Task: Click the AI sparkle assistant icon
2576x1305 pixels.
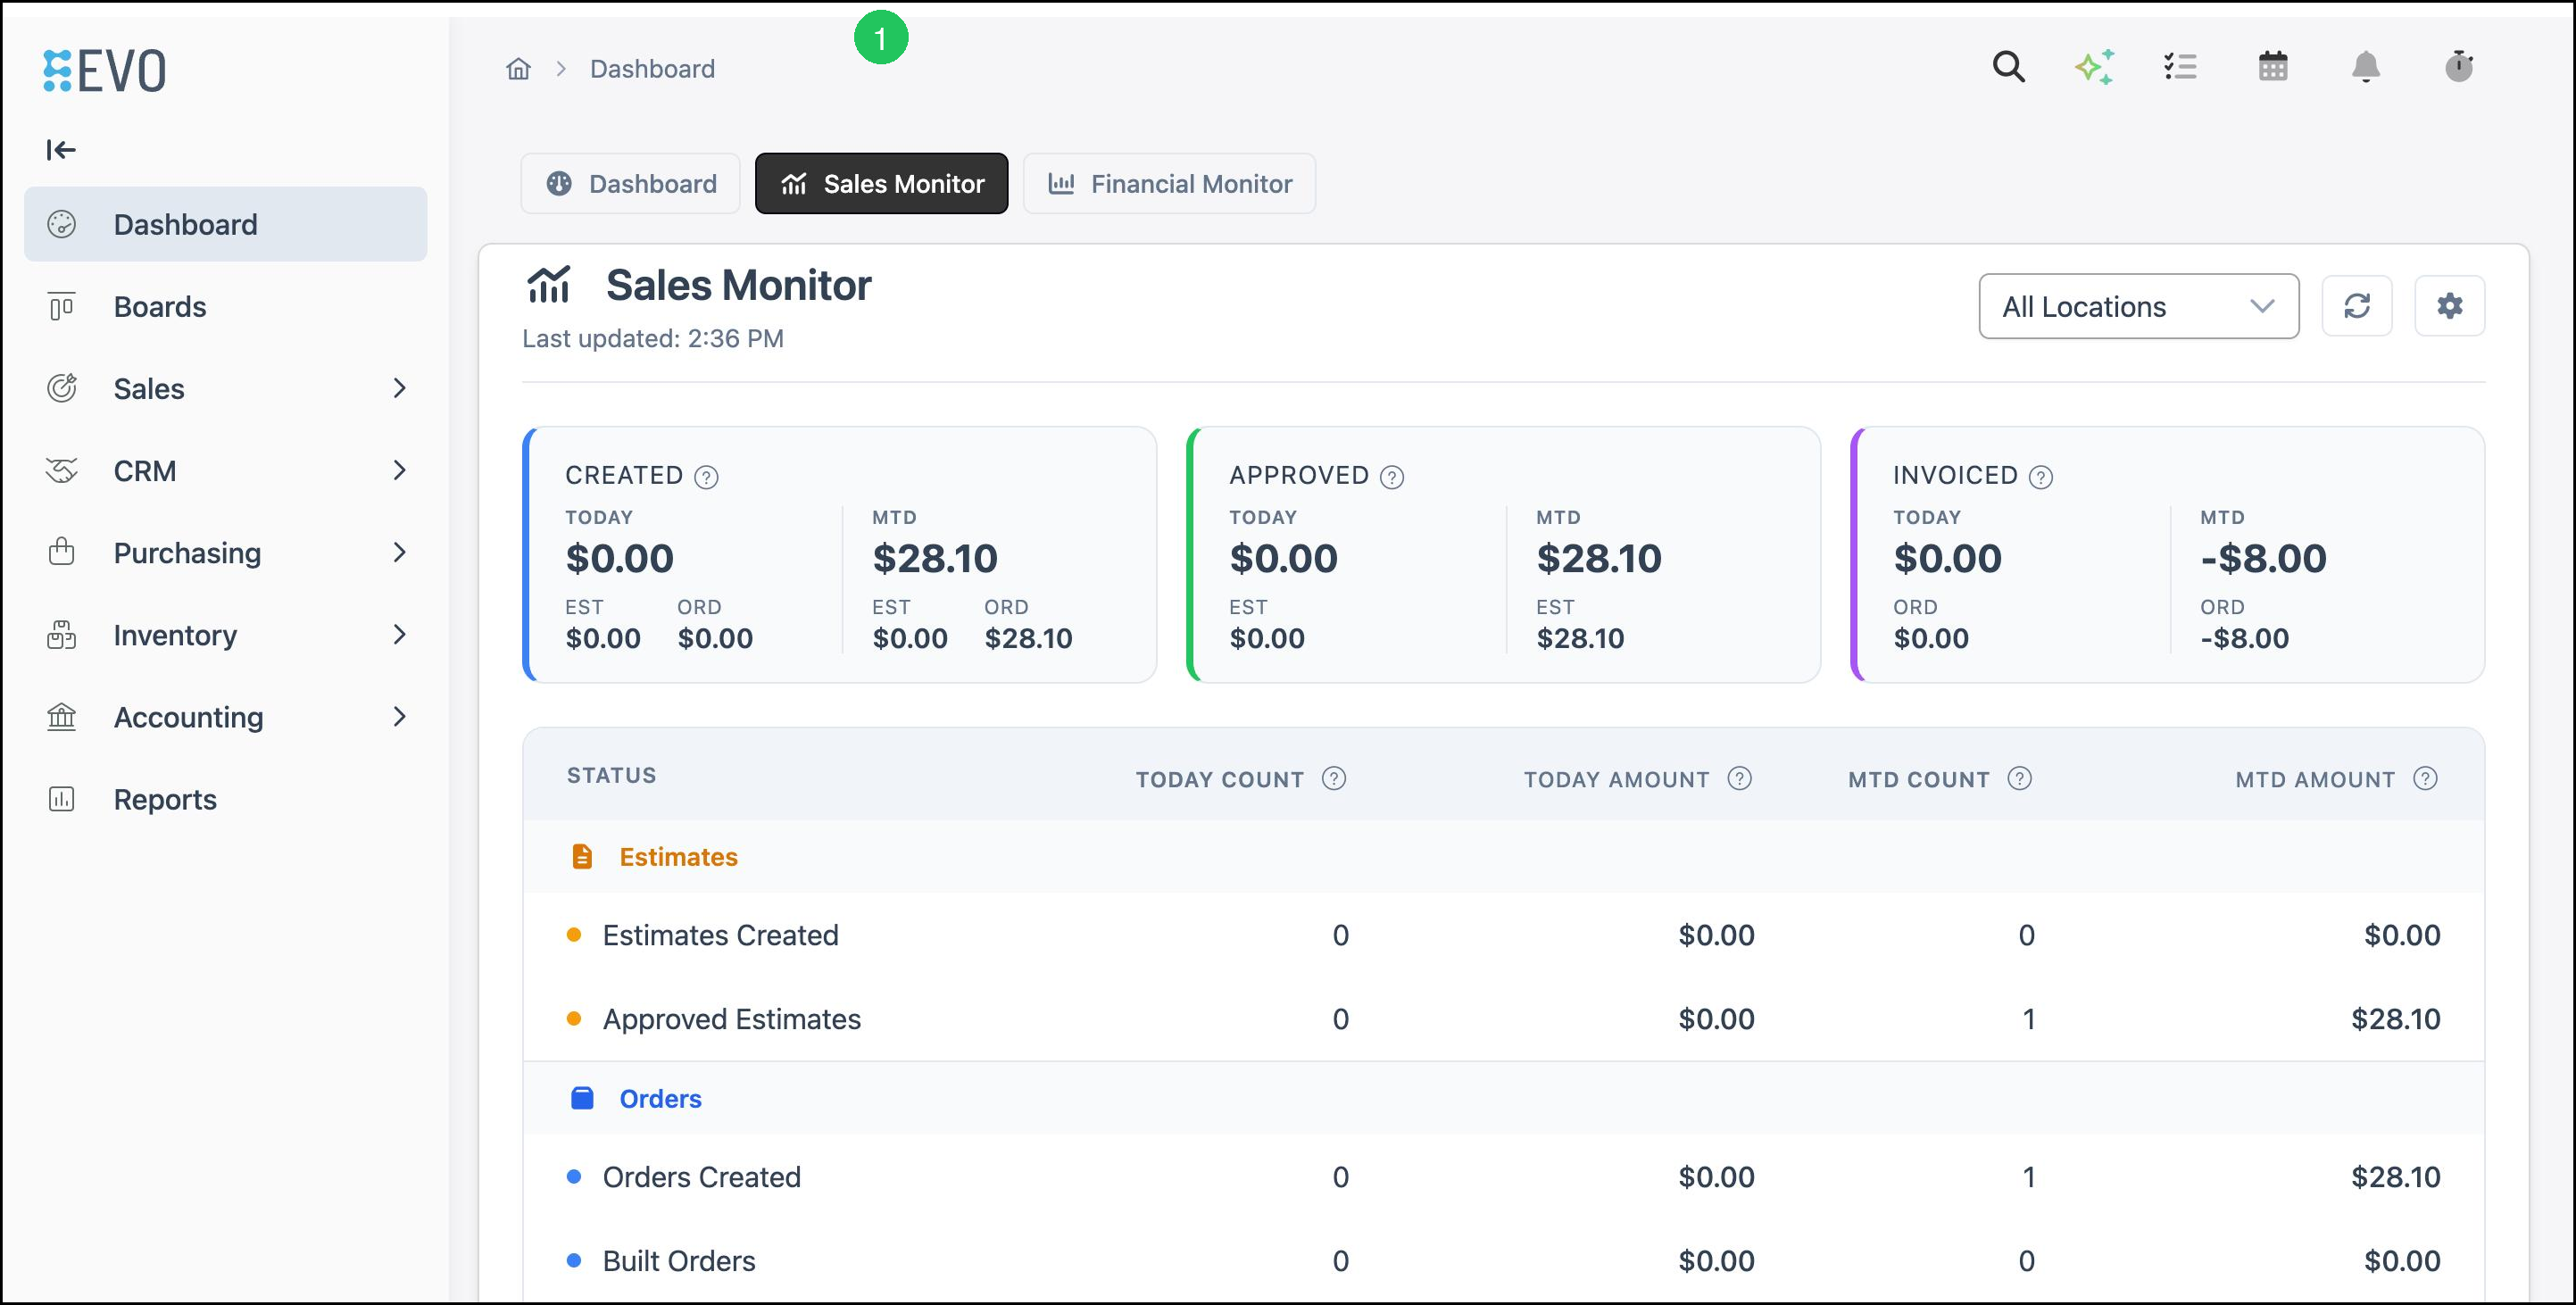Action: 2094,67
